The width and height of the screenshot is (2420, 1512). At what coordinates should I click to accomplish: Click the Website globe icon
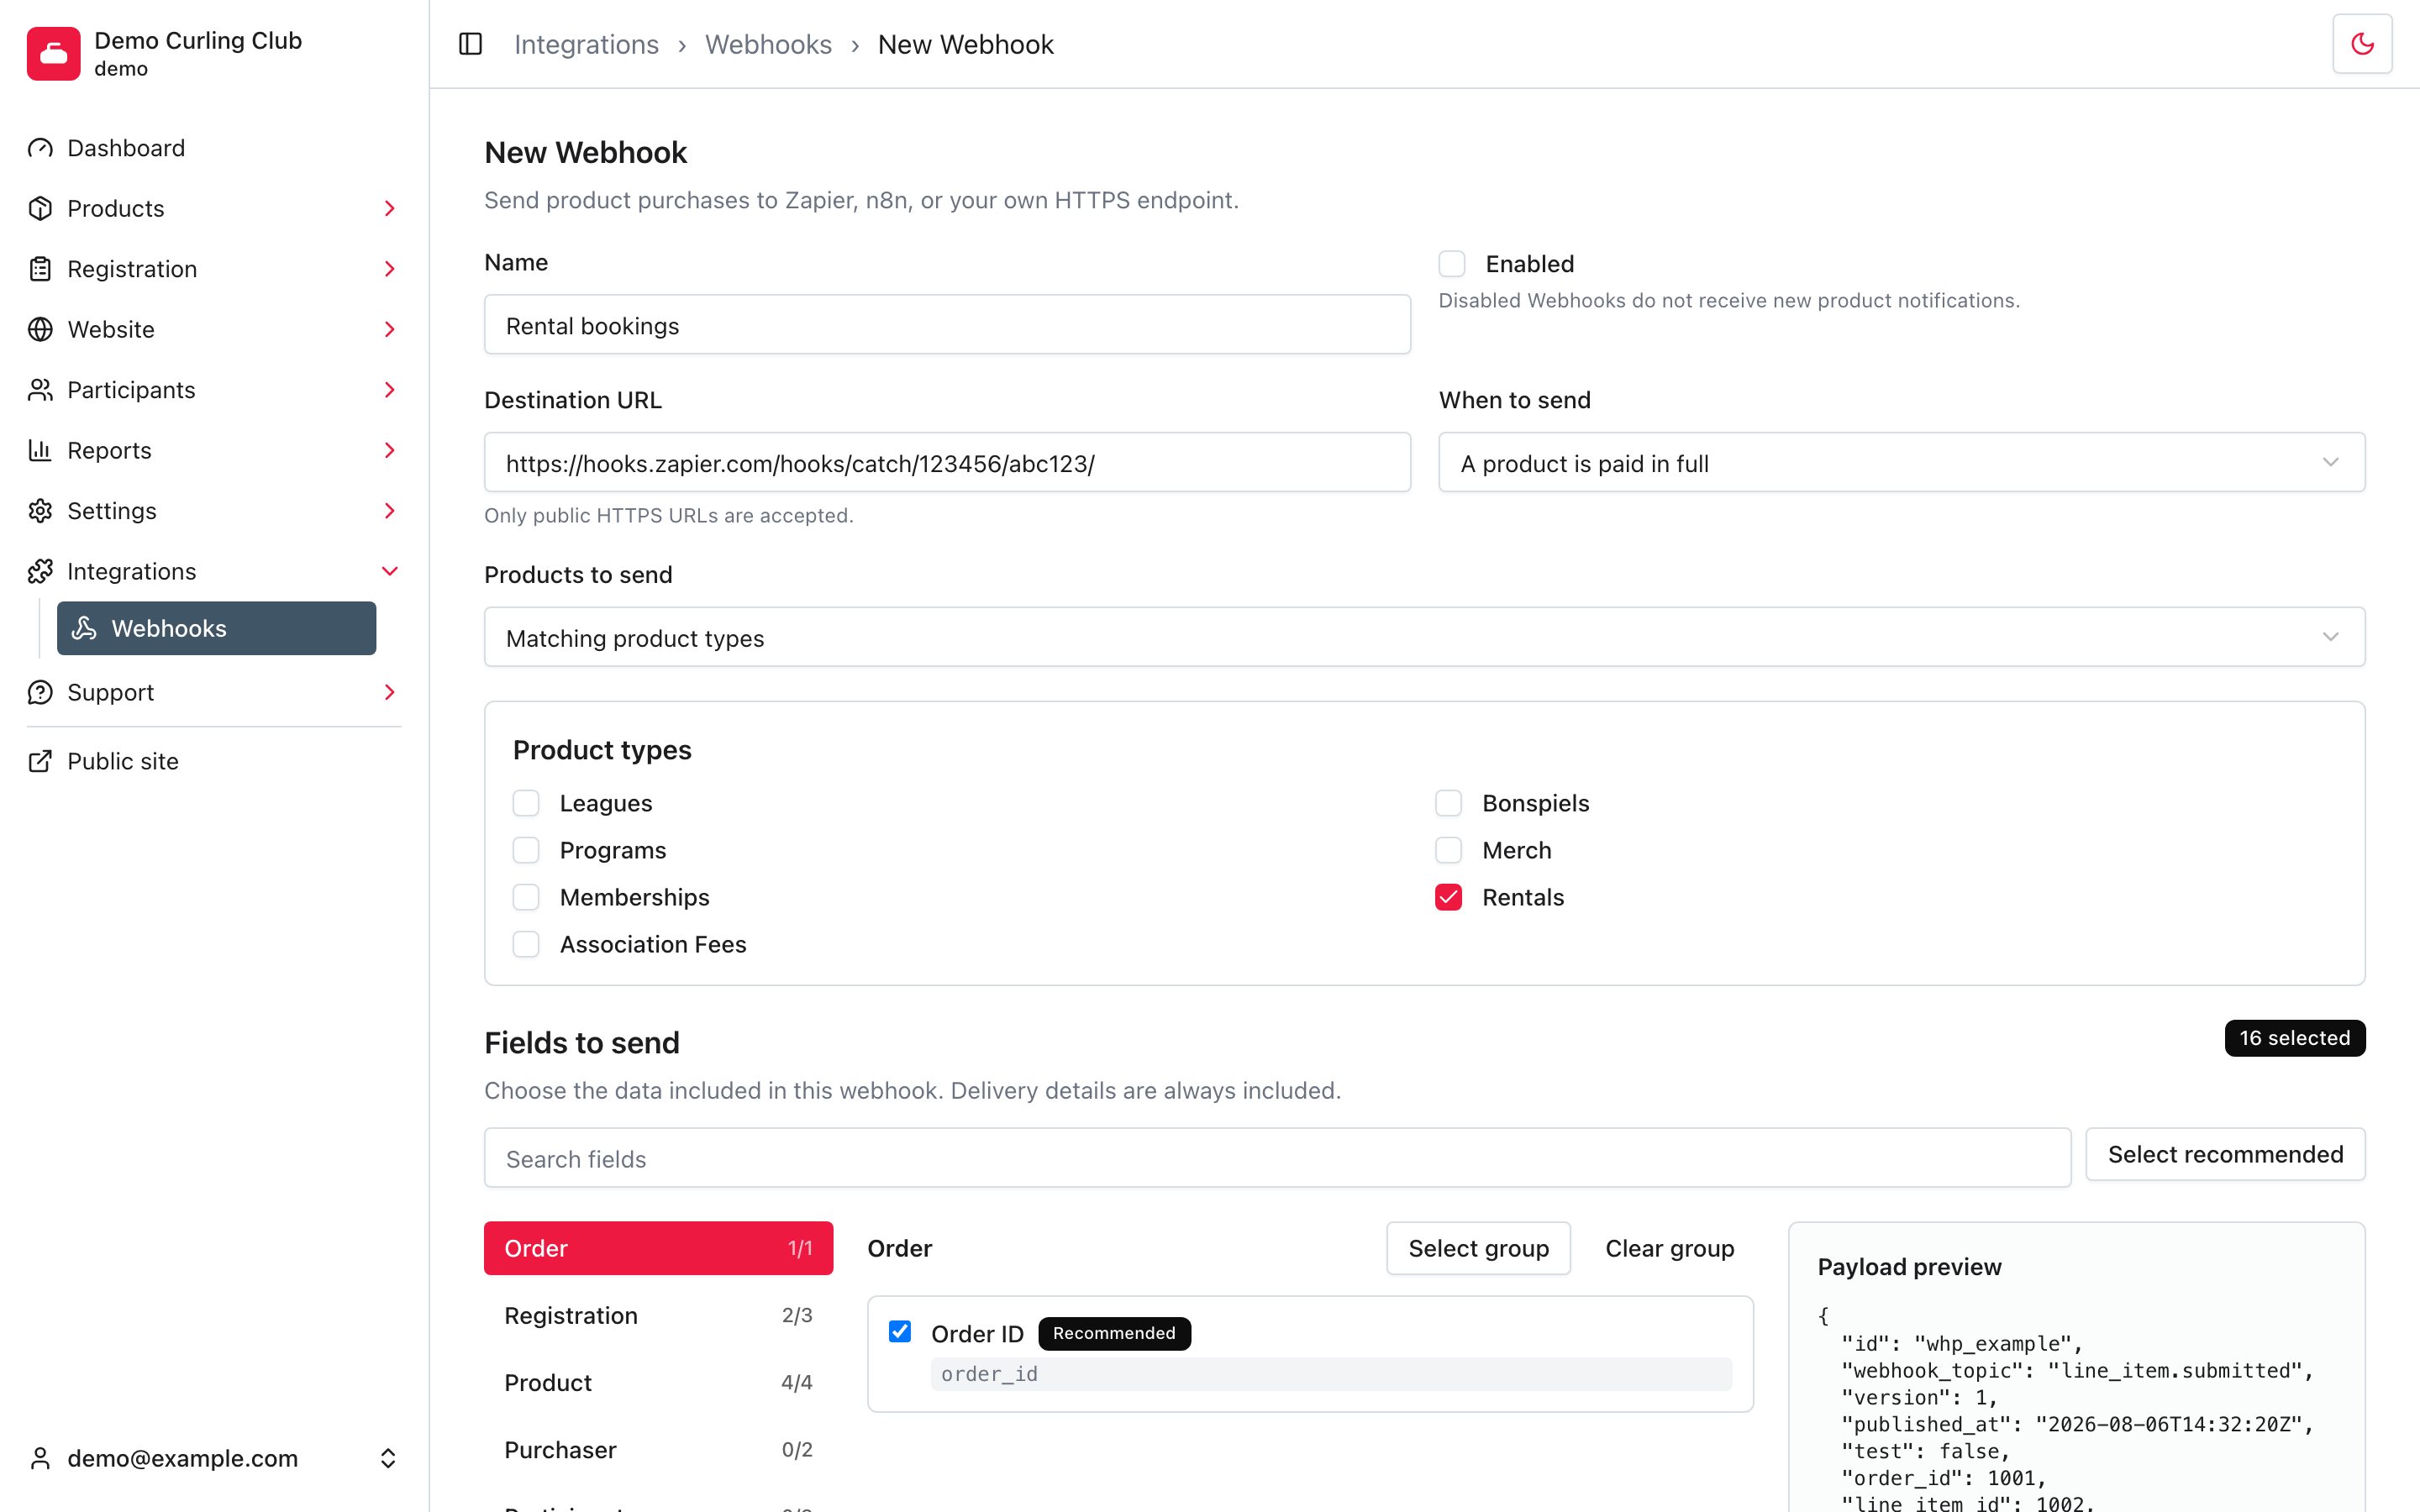point(40,329)
